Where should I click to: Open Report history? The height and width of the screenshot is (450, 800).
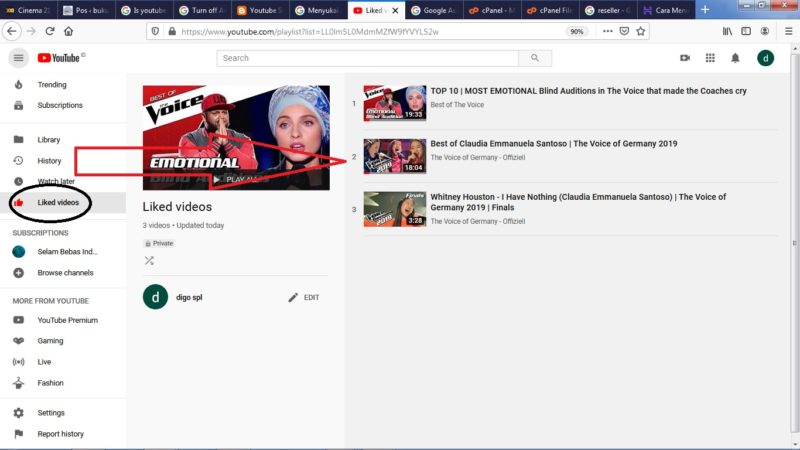(63, 434)
